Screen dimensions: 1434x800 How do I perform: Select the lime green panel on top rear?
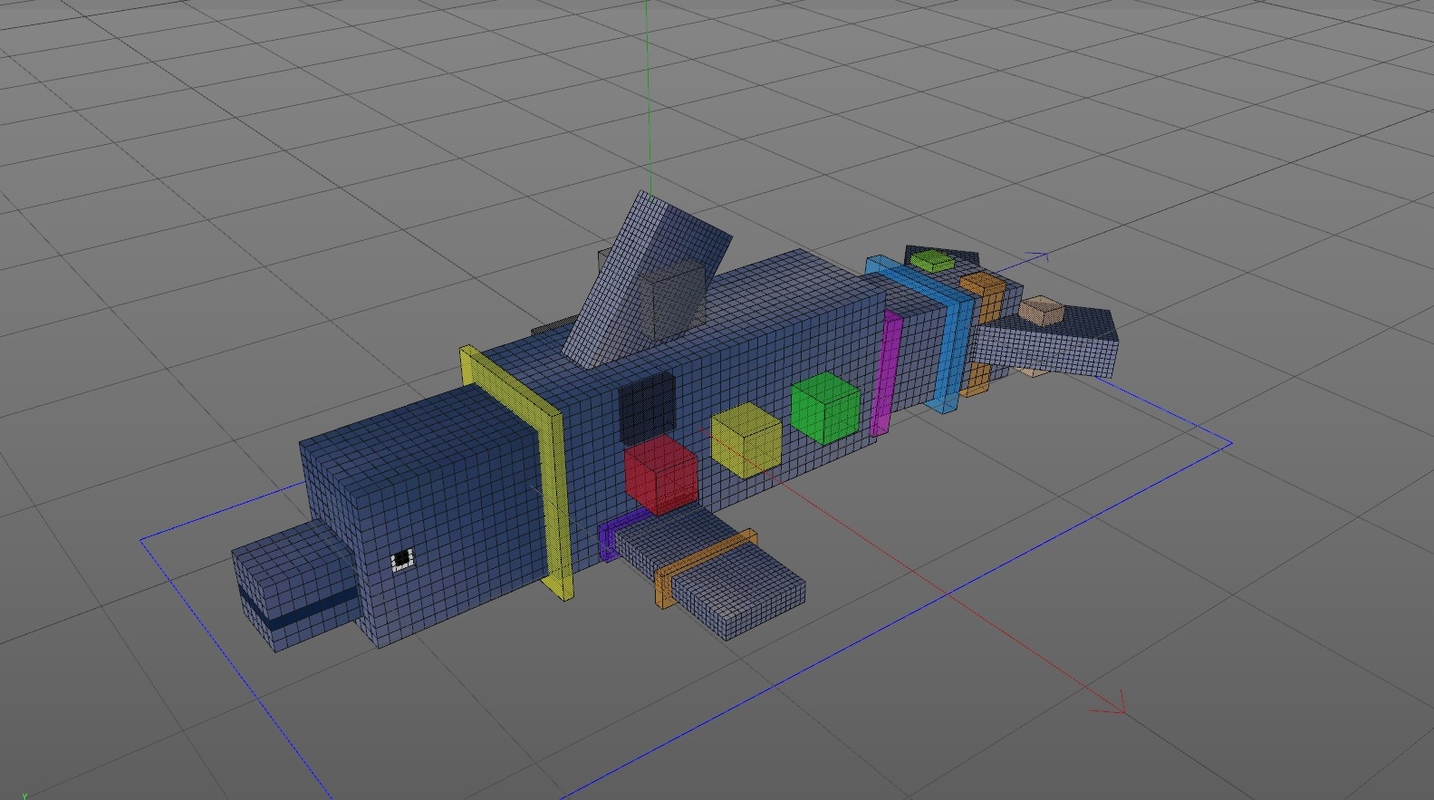[x=930, y=262]
